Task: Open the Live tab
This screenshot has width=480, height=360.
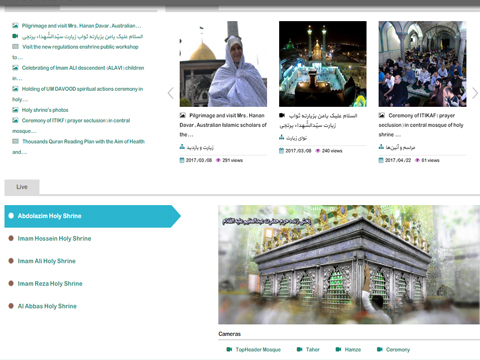Action: (22, 187)
